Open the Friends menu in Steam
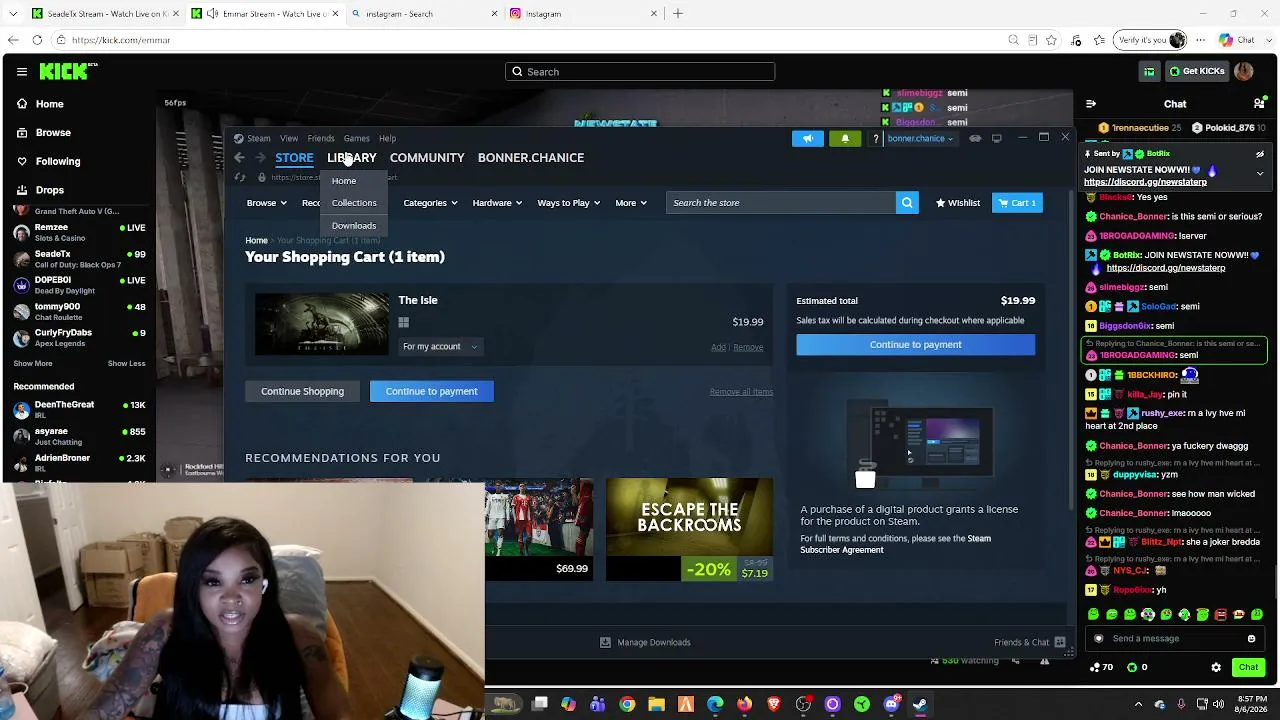The width and height of the screenshot is (1280, 720). pyautogui.click(x=321, y=139)
